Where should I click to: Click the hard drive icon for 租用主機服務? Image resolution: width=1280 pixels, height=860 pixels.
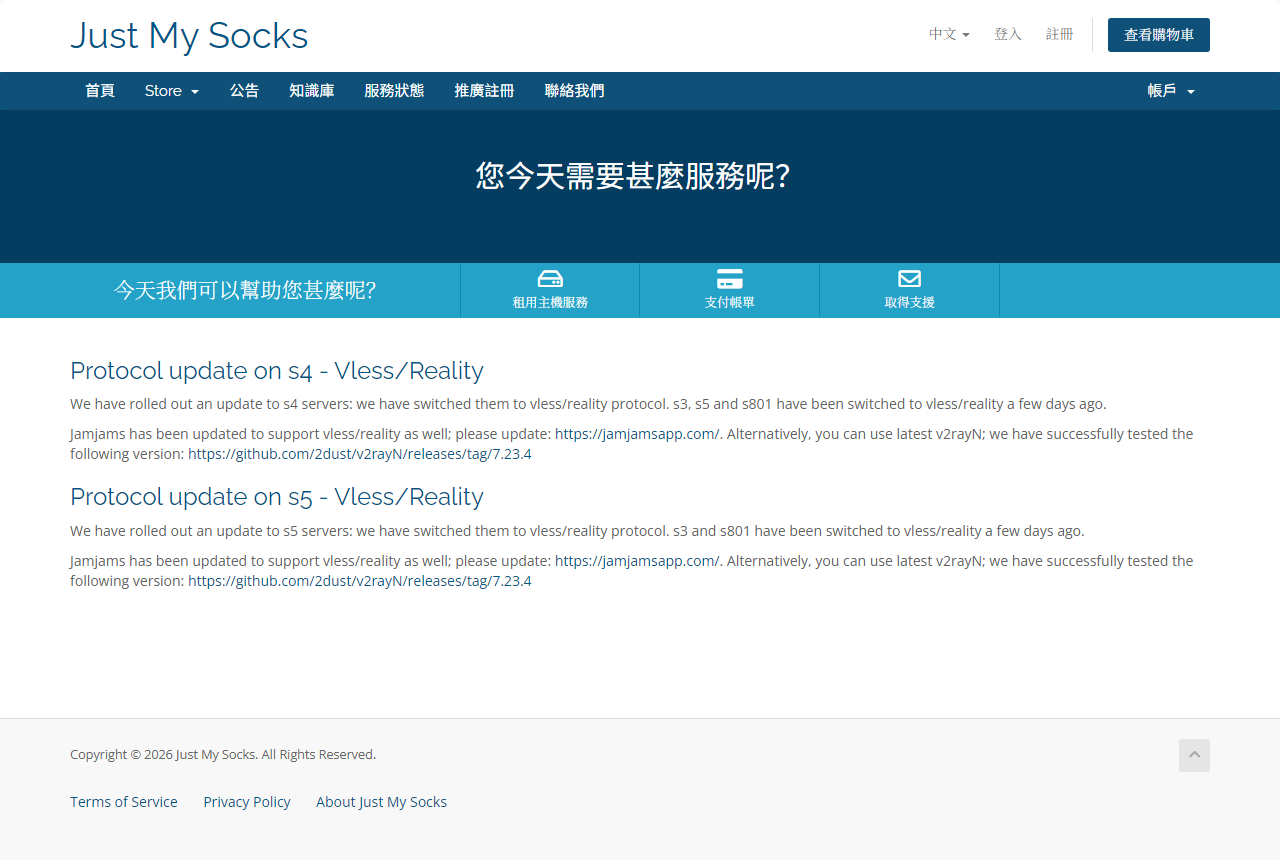[x=550, y=279]
